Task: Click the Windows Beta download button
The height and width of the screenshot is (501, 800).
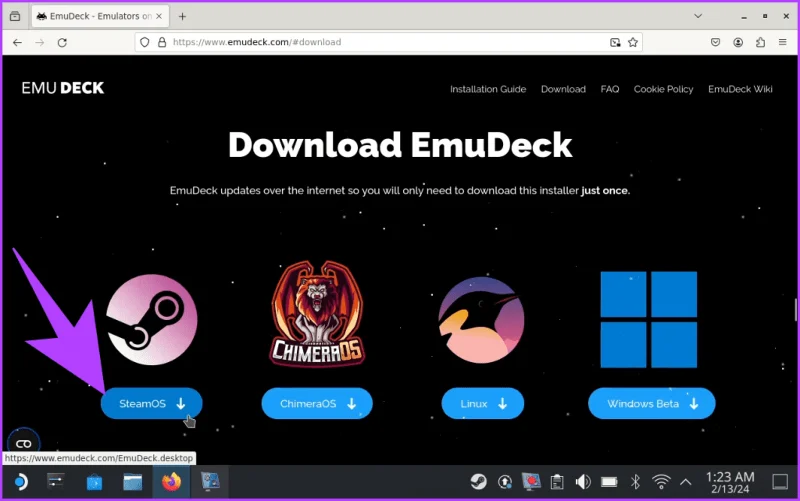Action: point(652,404)
